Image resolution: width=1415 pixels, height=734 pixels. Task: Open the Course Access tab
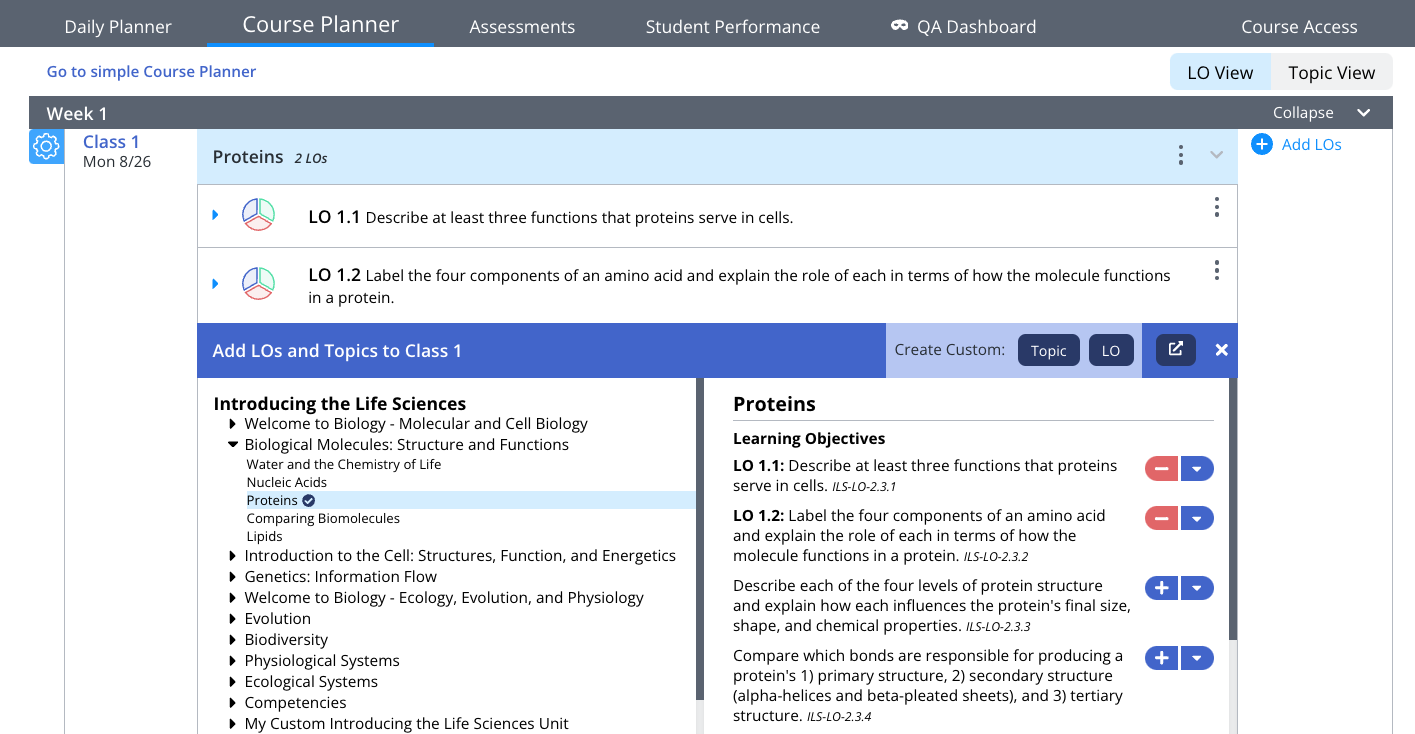pyautogui.click(x=1299, y=27)
